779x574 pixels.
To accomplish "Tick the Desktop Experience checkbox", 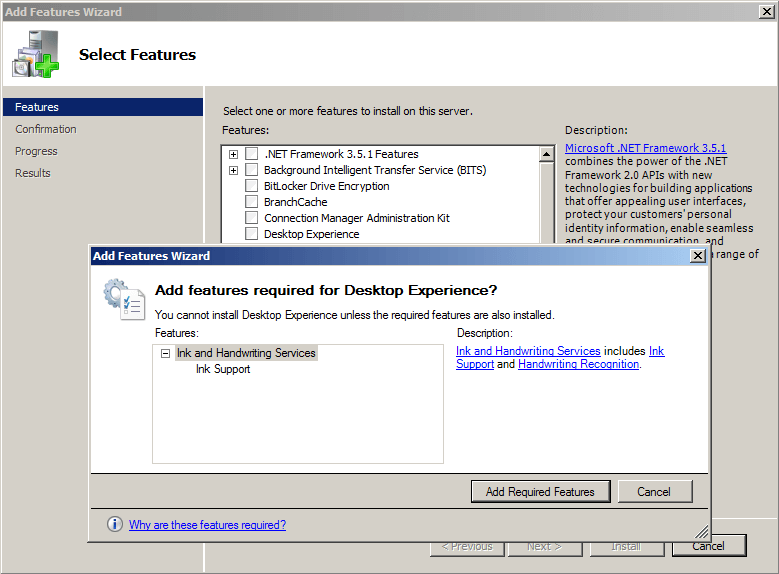I will point(251,234).
